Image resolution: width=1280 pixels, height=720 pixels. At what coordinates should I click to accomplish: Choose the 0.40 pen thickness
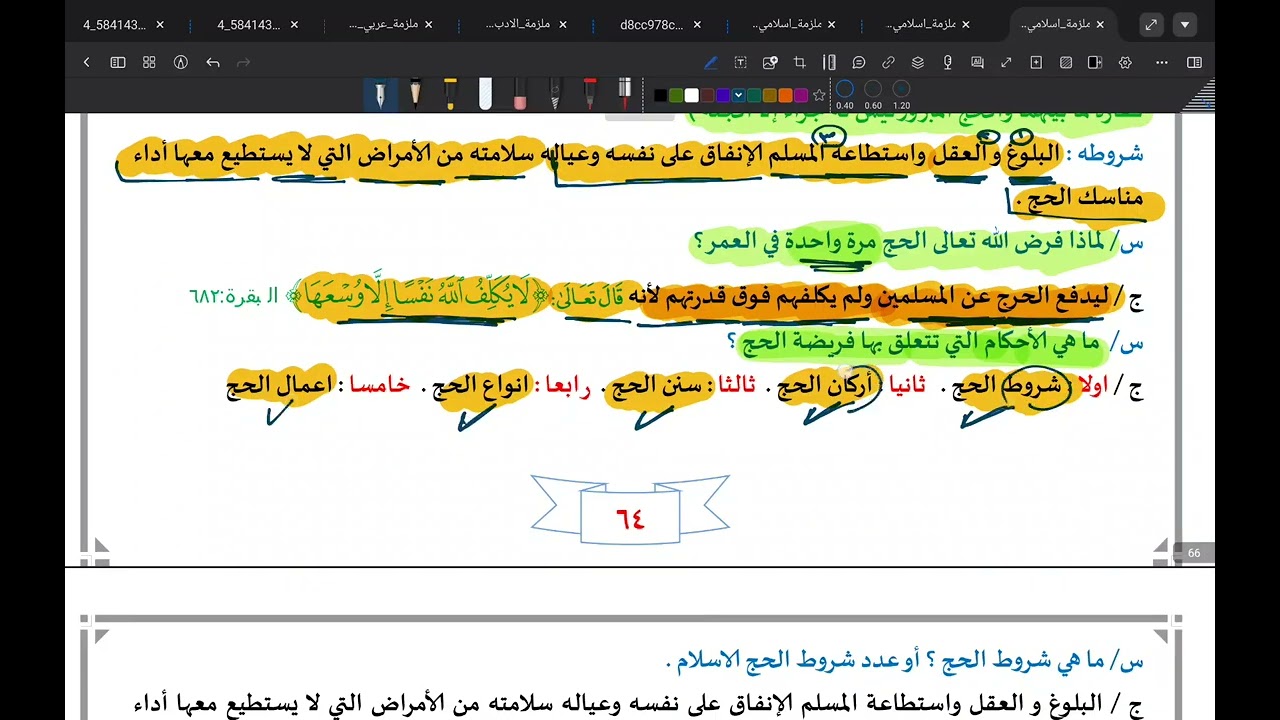click(845, 95)
